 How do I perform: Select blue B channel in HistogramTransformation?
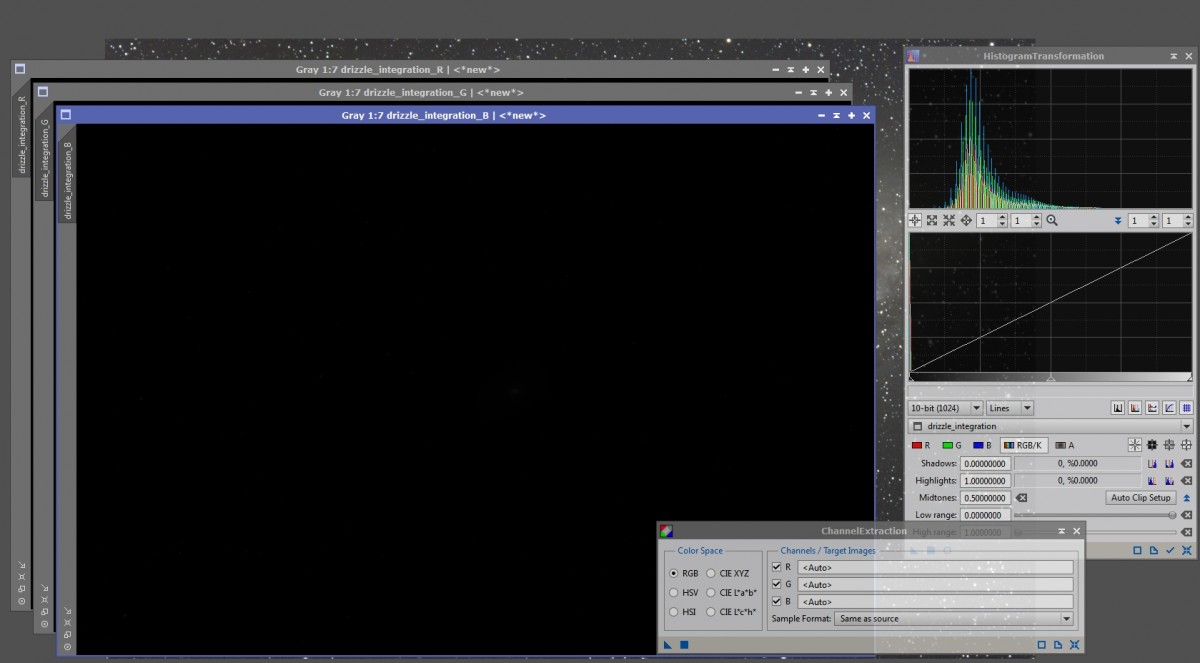tap(982, 445)
